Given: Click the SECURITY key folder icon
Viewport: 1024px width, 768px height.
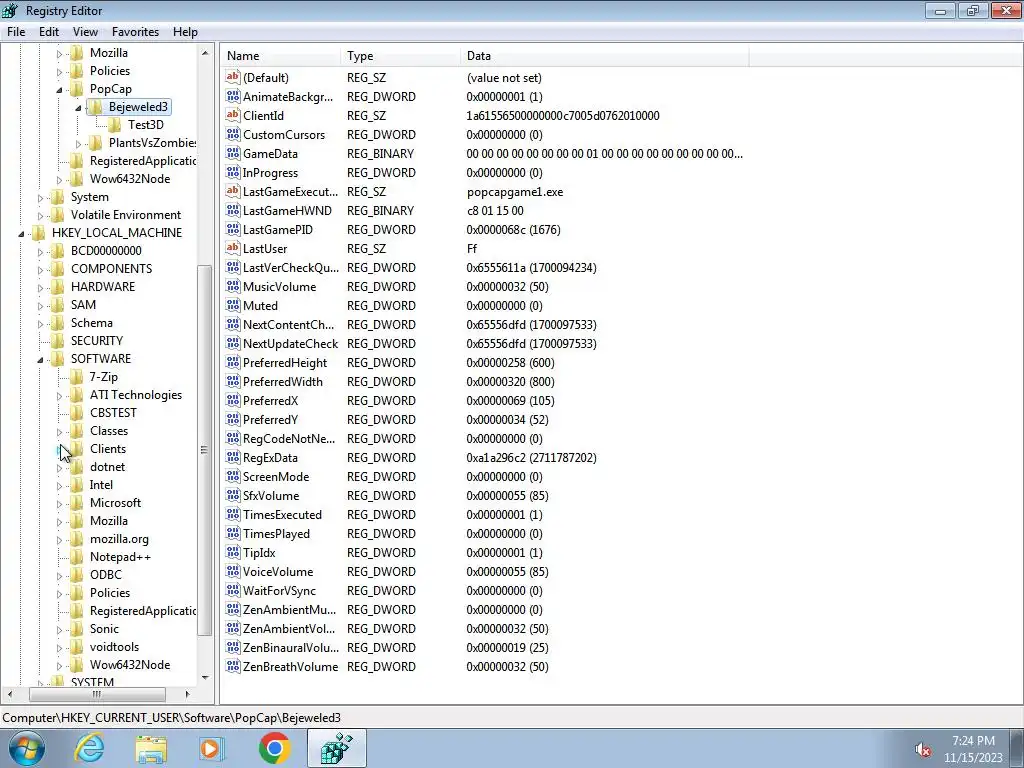Looking at the screenshot, I should (x=57, y=341).
